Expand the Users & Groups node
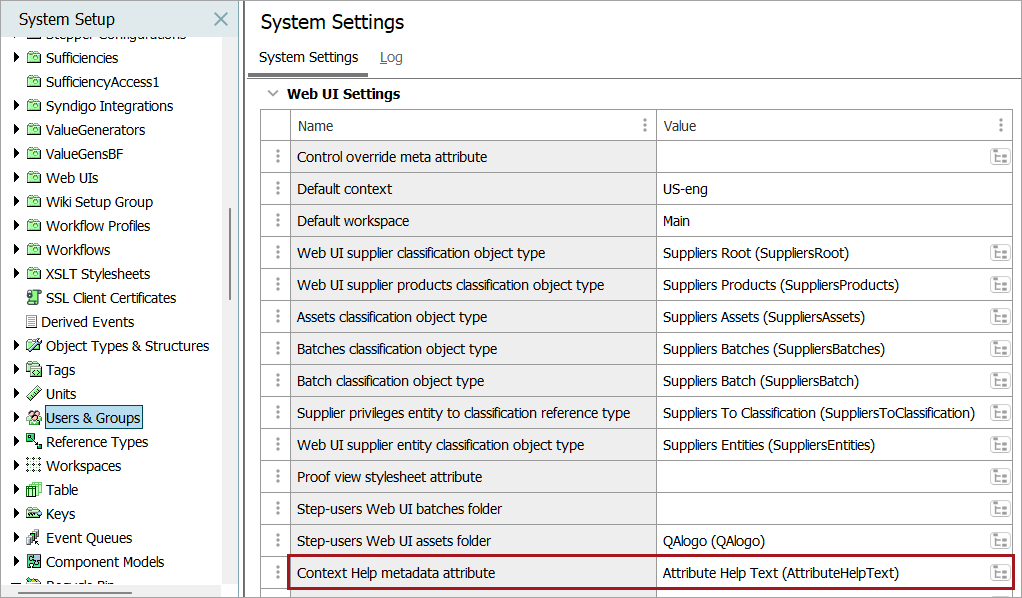 pos(16,418)
